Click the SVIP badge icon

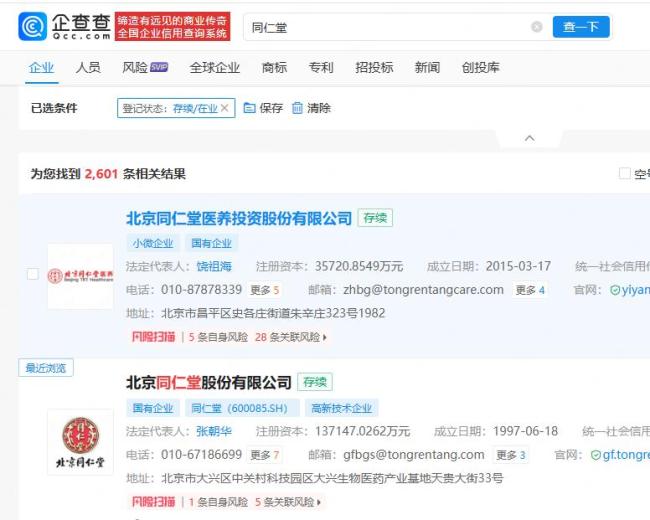pyautogui.click(x=159, y=67)
